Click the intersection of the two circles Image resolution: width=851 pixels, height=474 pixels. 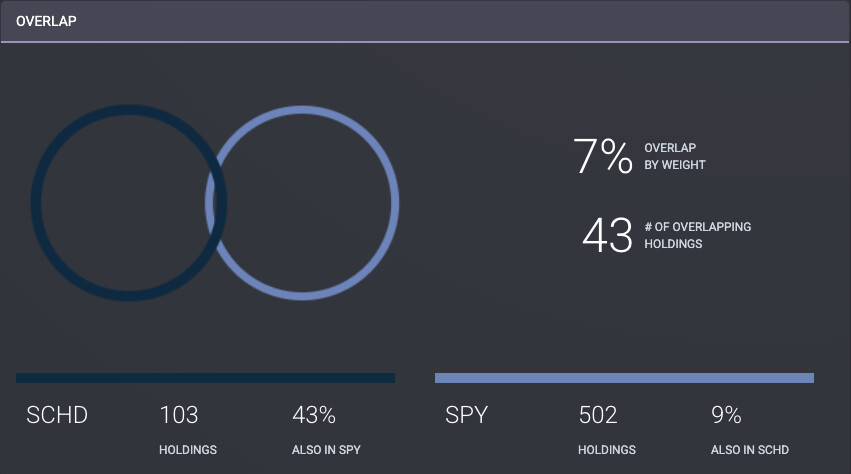216,203
